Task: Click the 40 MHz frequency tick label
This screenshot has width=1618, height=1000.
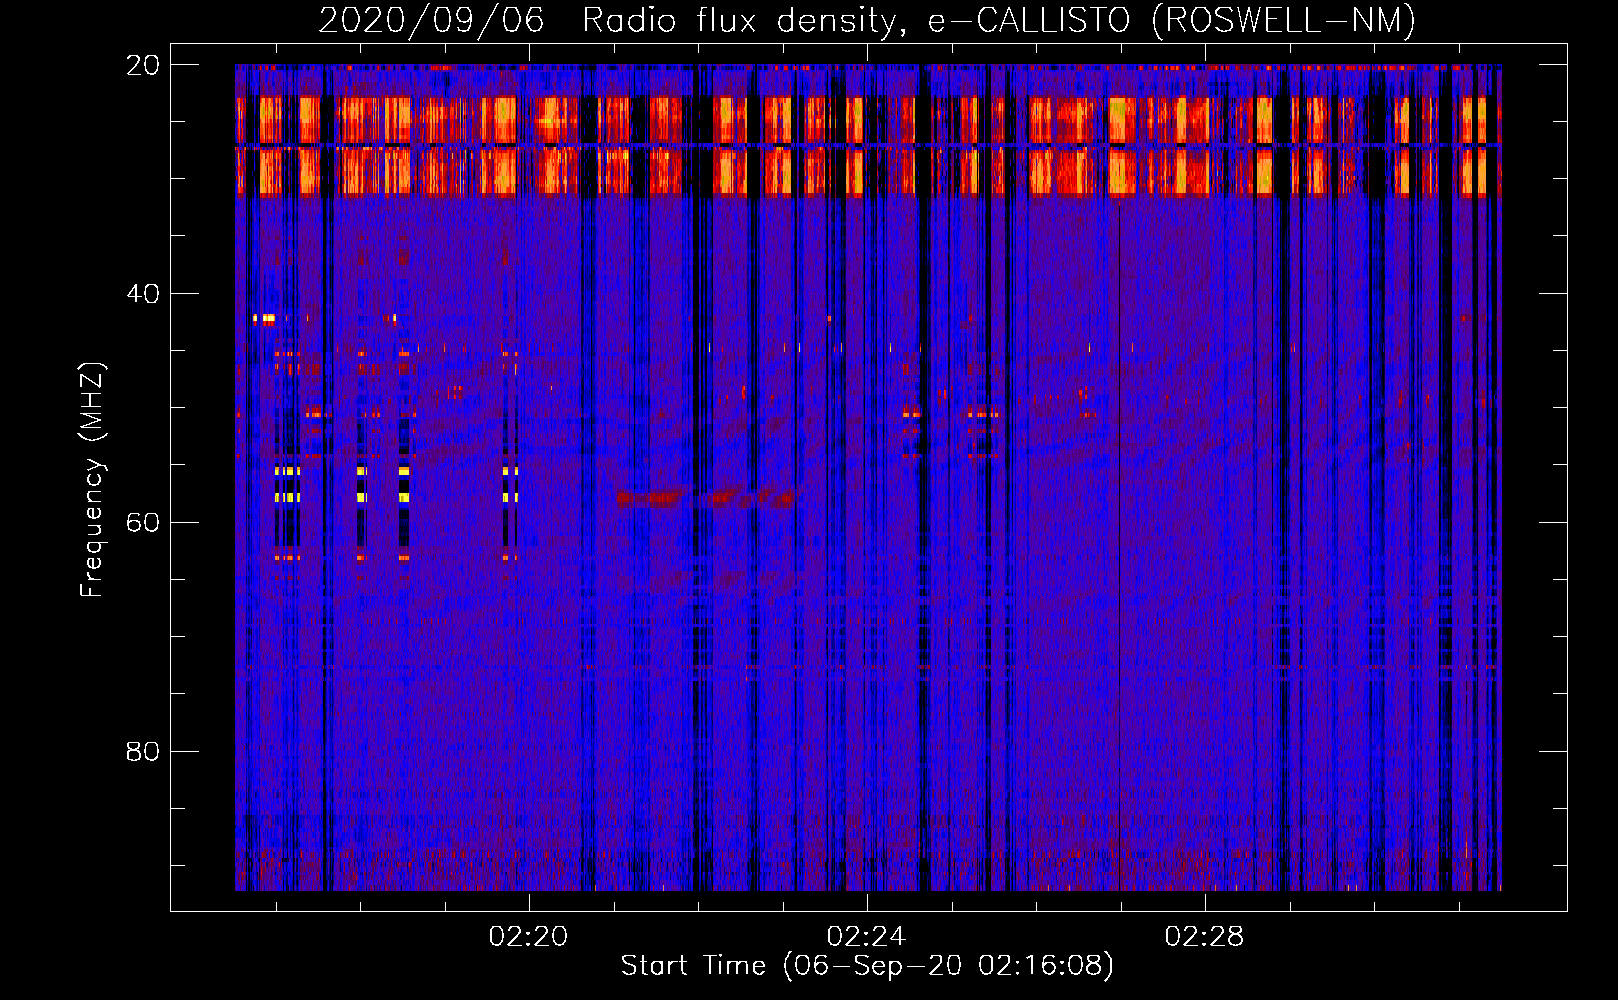Action: click(143, 294)
